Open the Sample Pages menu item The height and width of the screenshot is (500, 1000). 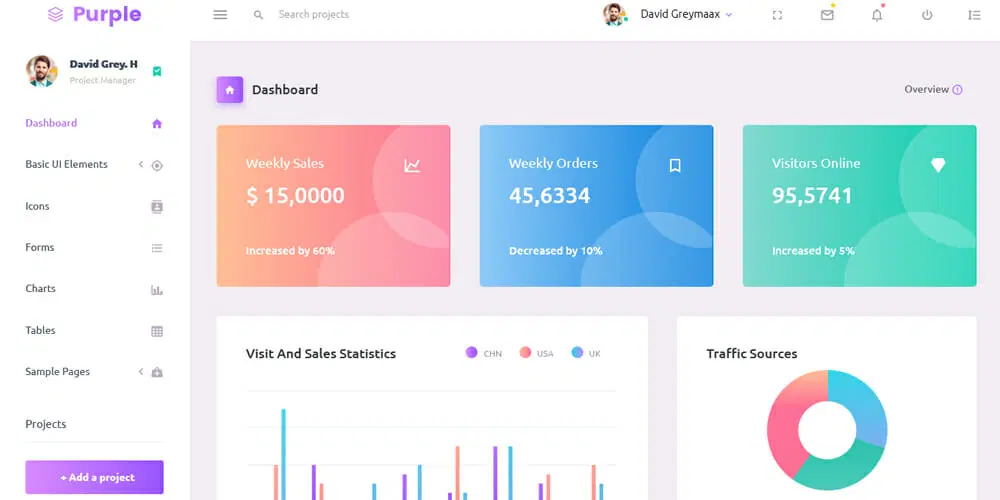point(57,372)
